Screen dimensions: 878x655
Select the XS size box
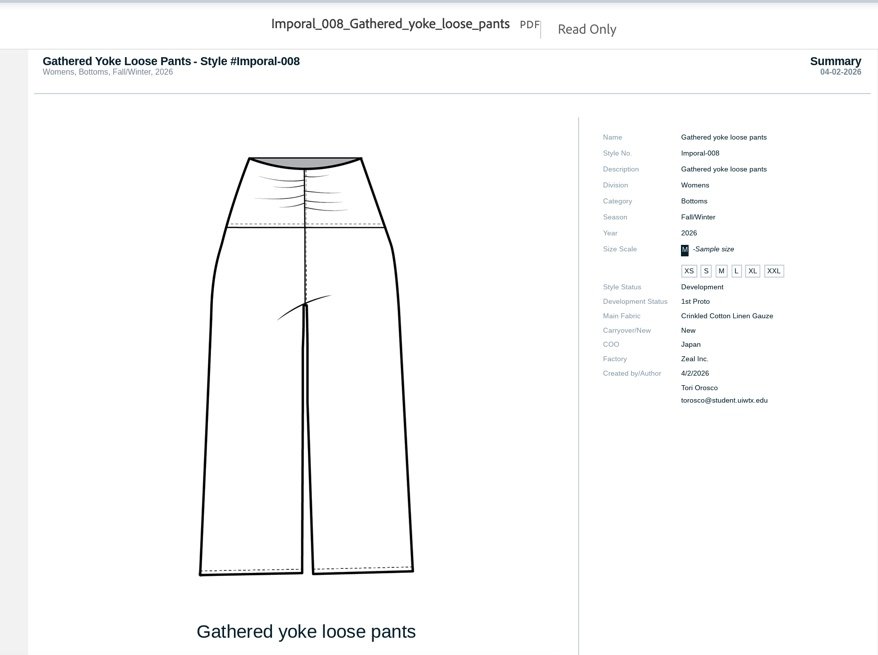pos(689,271)
